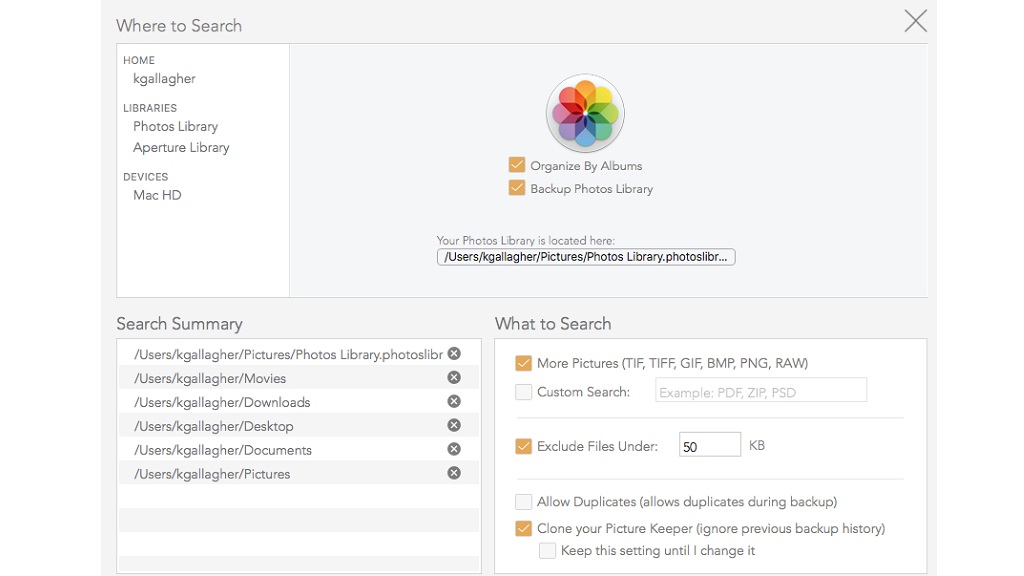Select Aperture Library in the sidebar

click(181, 147)
